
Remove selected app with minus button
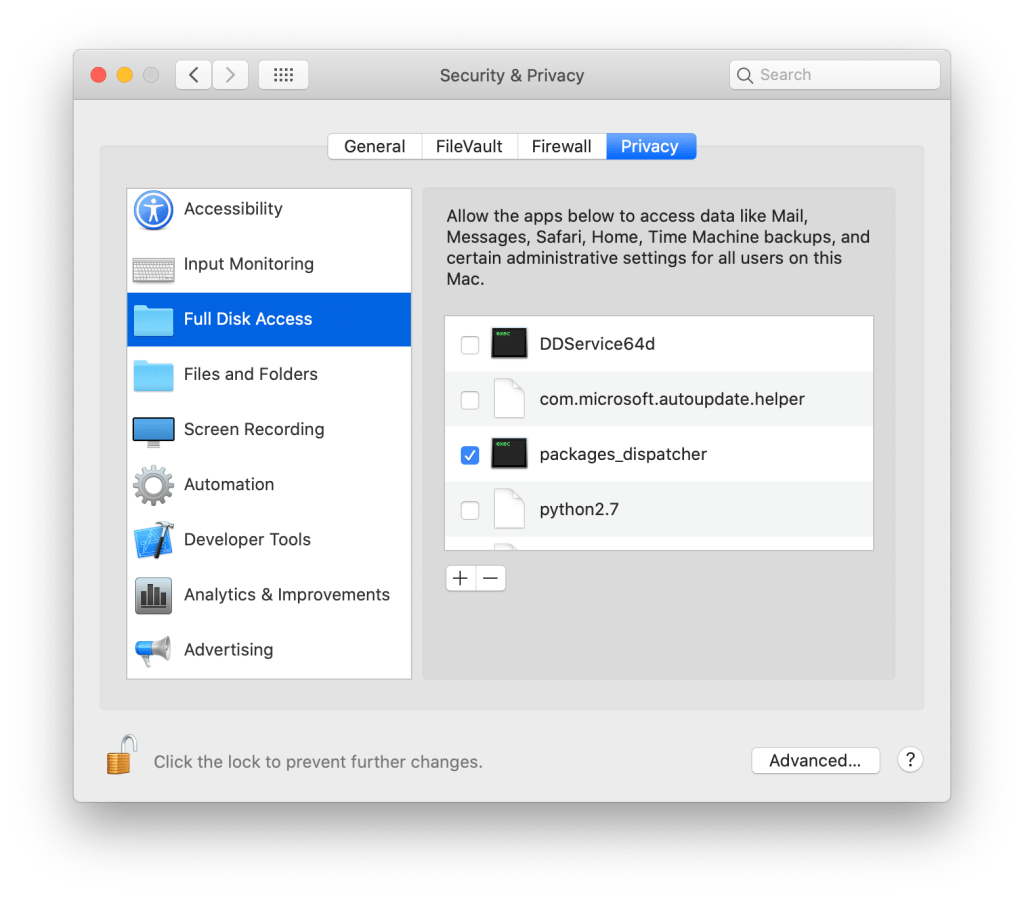(x=490, y=578)
